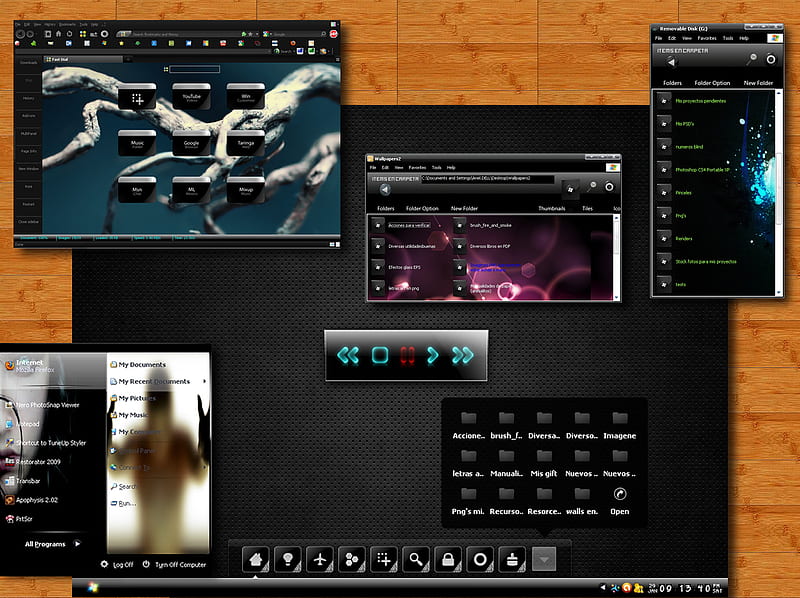Open the brush_f.. stack folder
This screenshot has width=800, height=598.
(506, 425)
